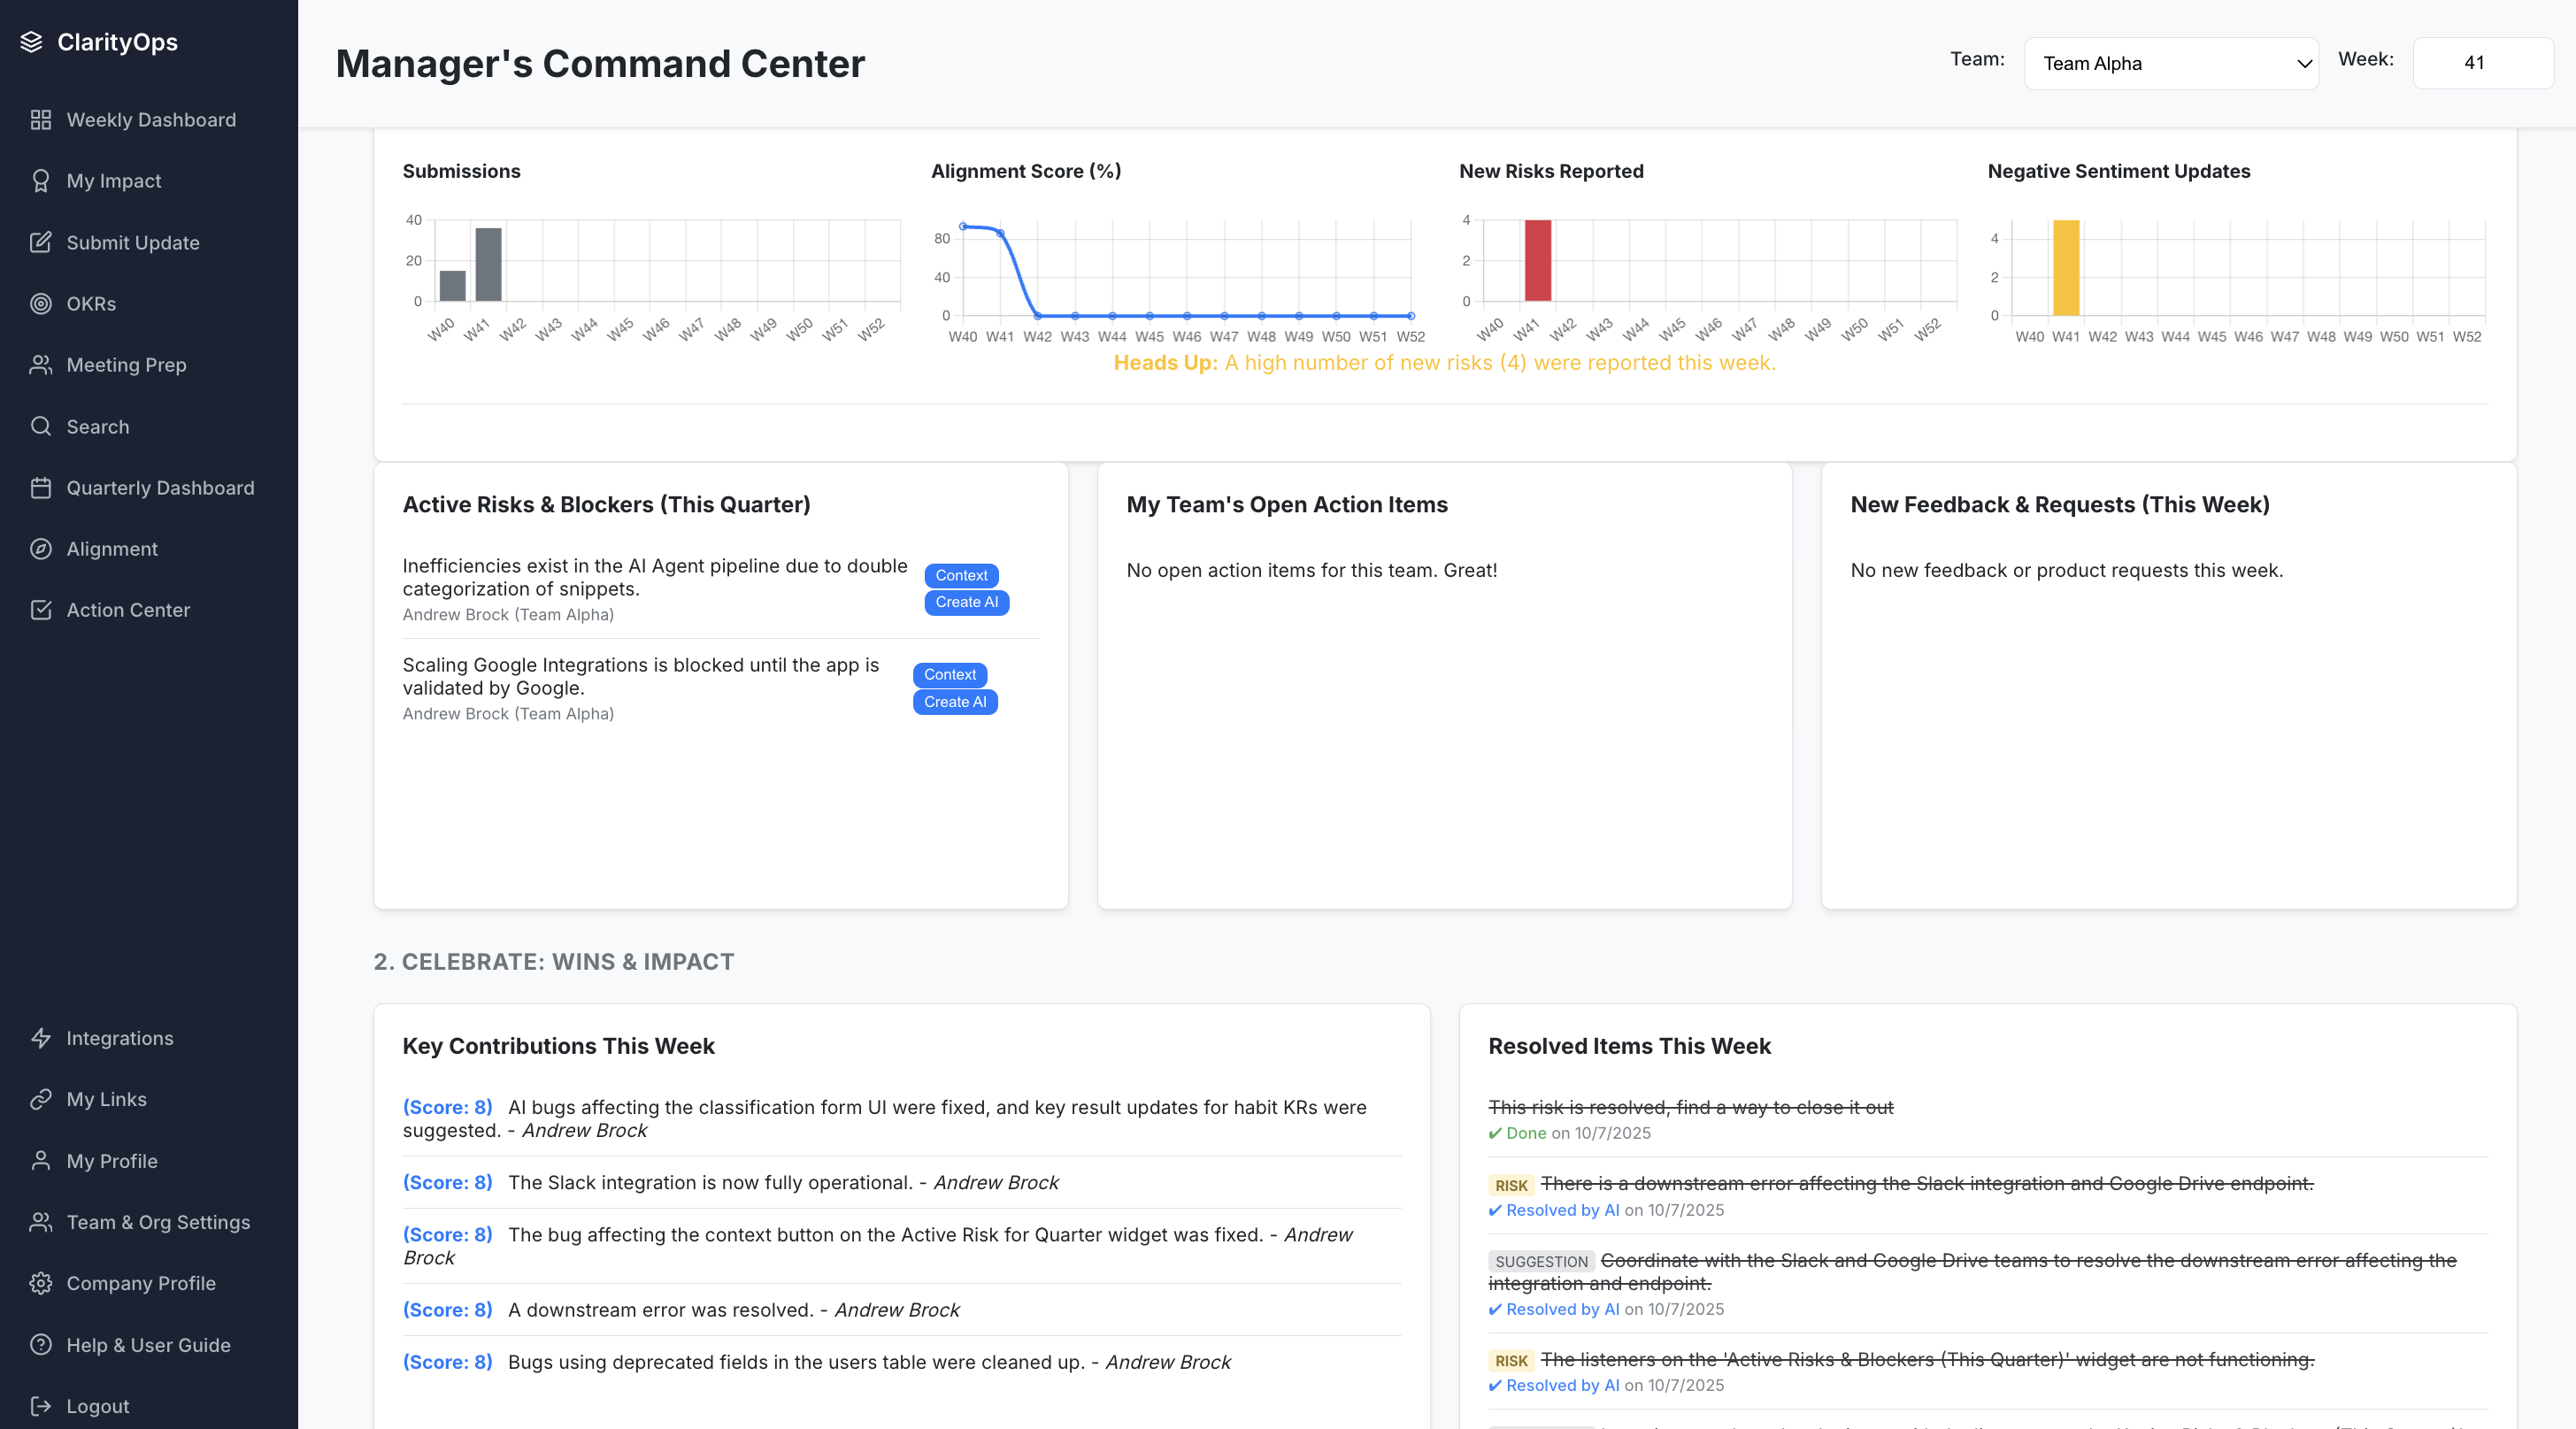Open the Quarterly Dashboard calendar icon
2576x1429 pixels.
click(x=41, y=487)
